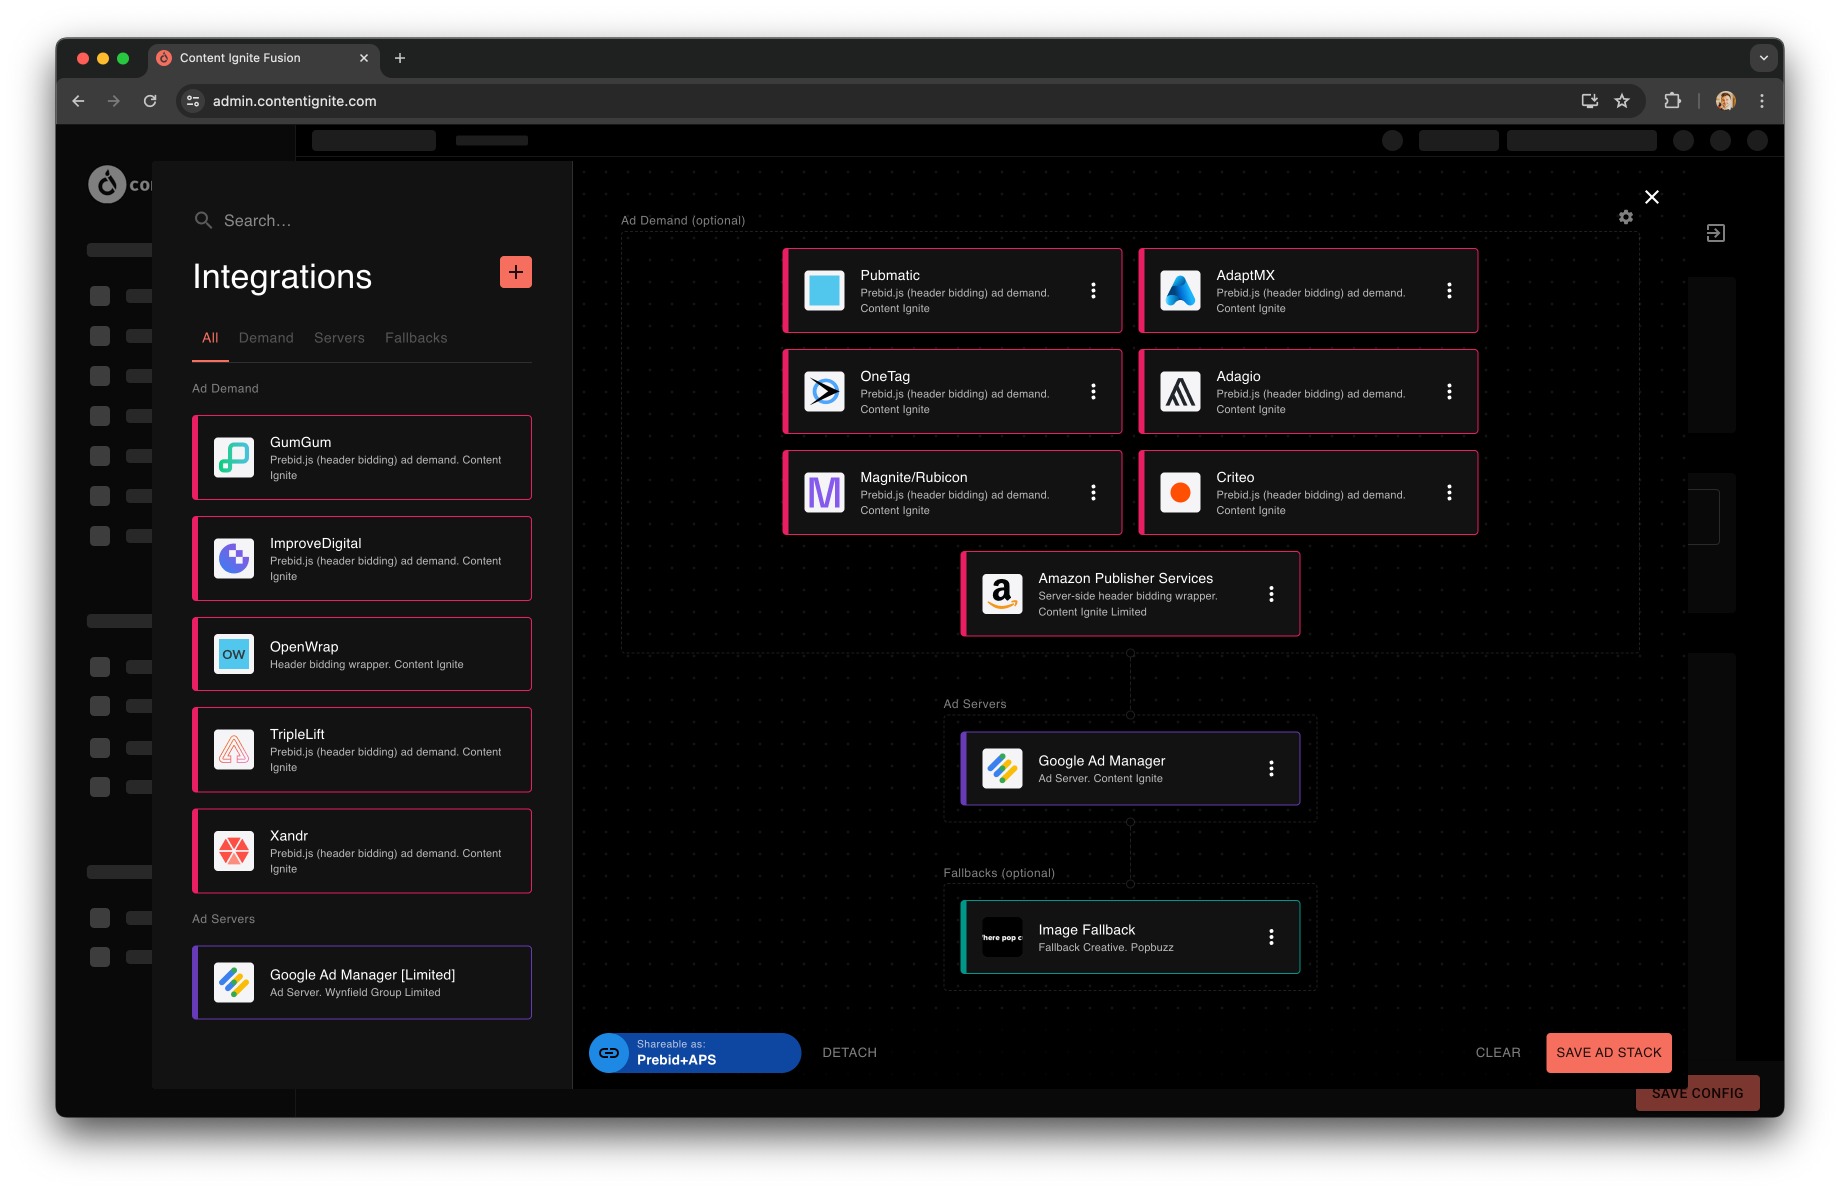The image size is (1840, 1191).
Task: Open options menu for Magnite/Rubicon
Action: 1094,493
